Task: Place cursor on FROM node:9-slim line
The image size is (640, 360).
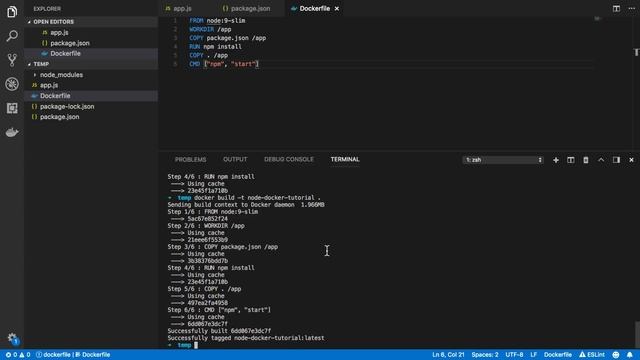Action: (x=217, y=20)
